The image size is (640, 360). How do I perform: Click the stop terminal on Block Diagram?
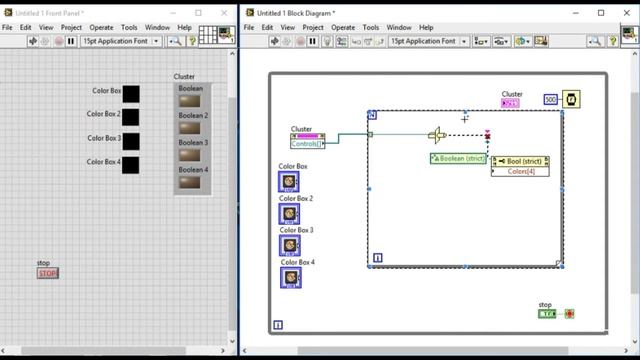[547, 313]
